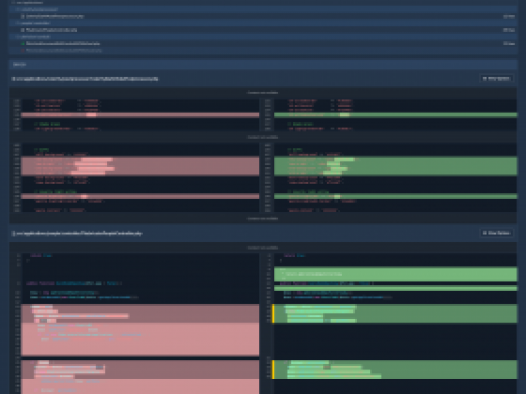This screenshot has height=394, width=526.
Task: Click the red removed-file icon in the file tree
Action: [23, 50]
